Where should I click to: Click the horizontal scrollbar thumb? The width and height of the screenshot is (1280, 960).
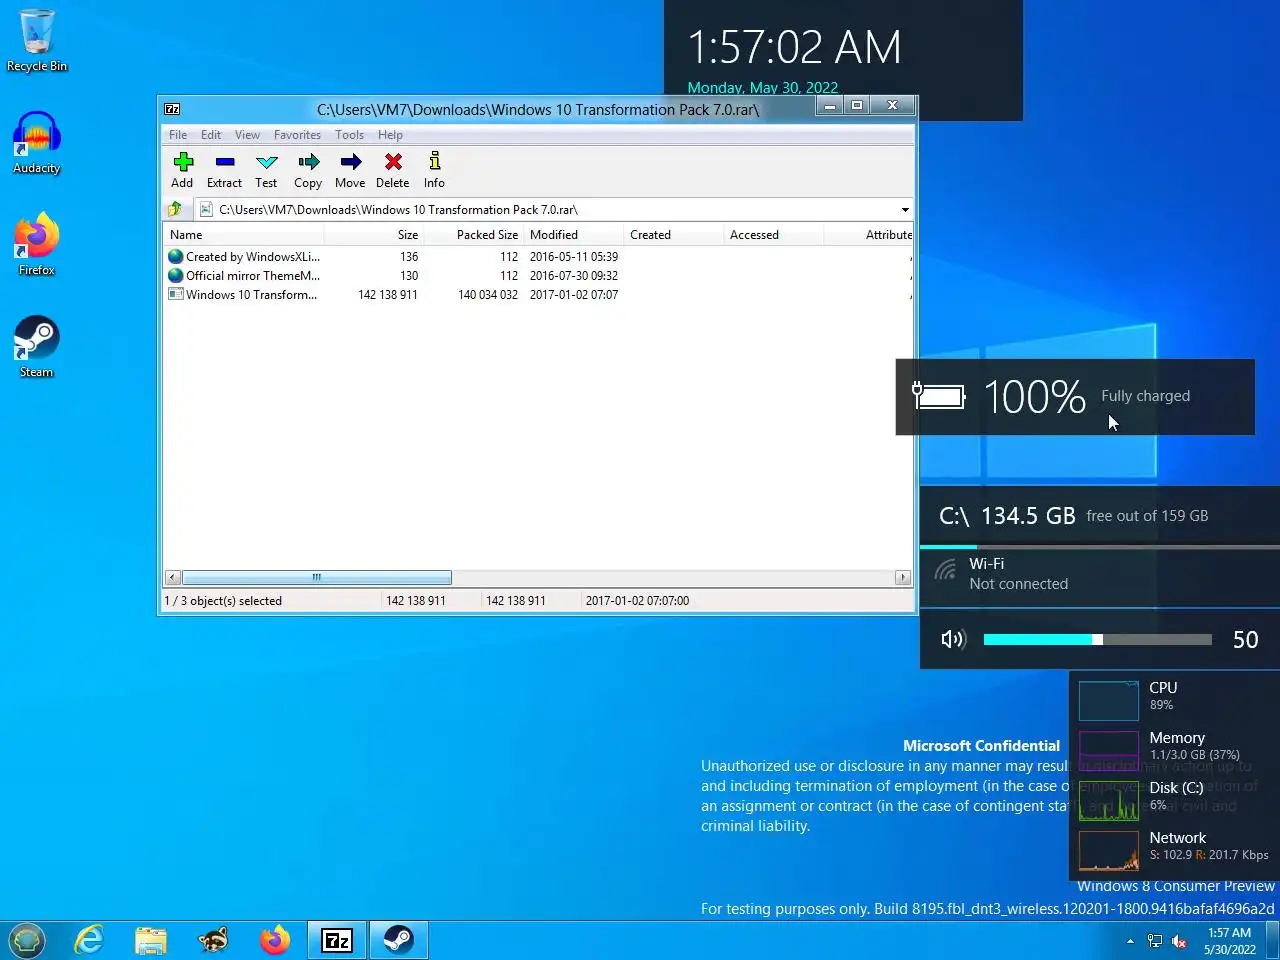(x=317, y=577)
